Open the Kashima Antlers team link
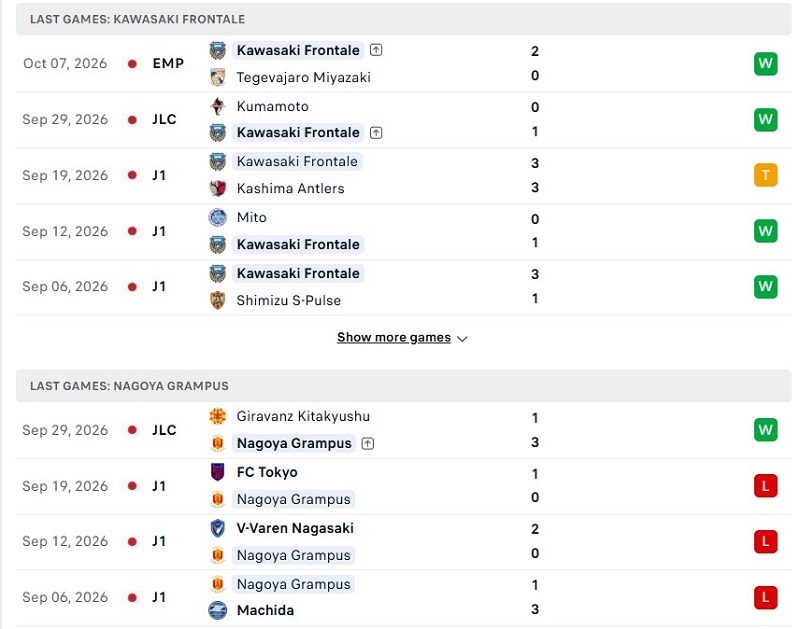Screen dimensions: 800x629 (290, 188)
